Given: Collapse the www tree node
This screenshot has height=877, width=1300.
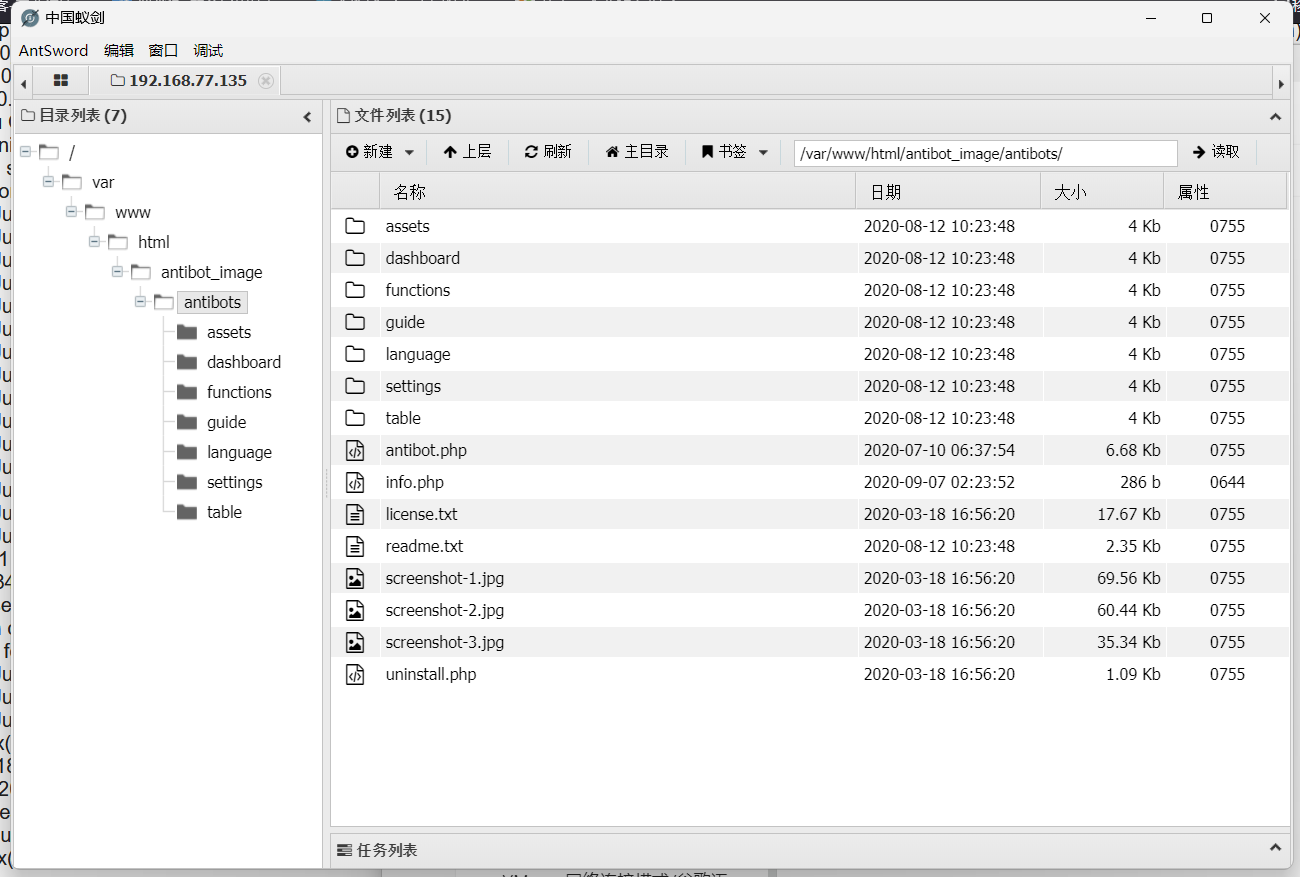Looking at the screenshot, I should tap(72, 212).
